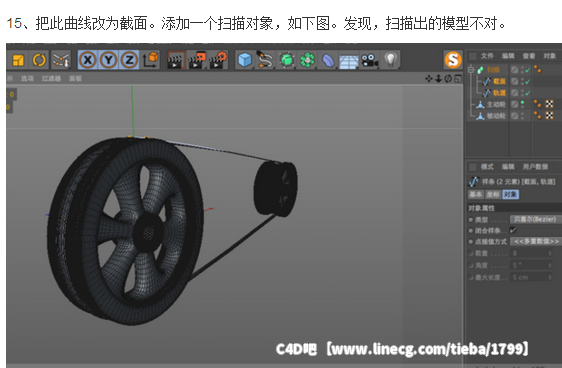Open Attribute Manager 编辑 menu
Image resolution: width=562 pixels, height=368 pixels.
(508, 167)
